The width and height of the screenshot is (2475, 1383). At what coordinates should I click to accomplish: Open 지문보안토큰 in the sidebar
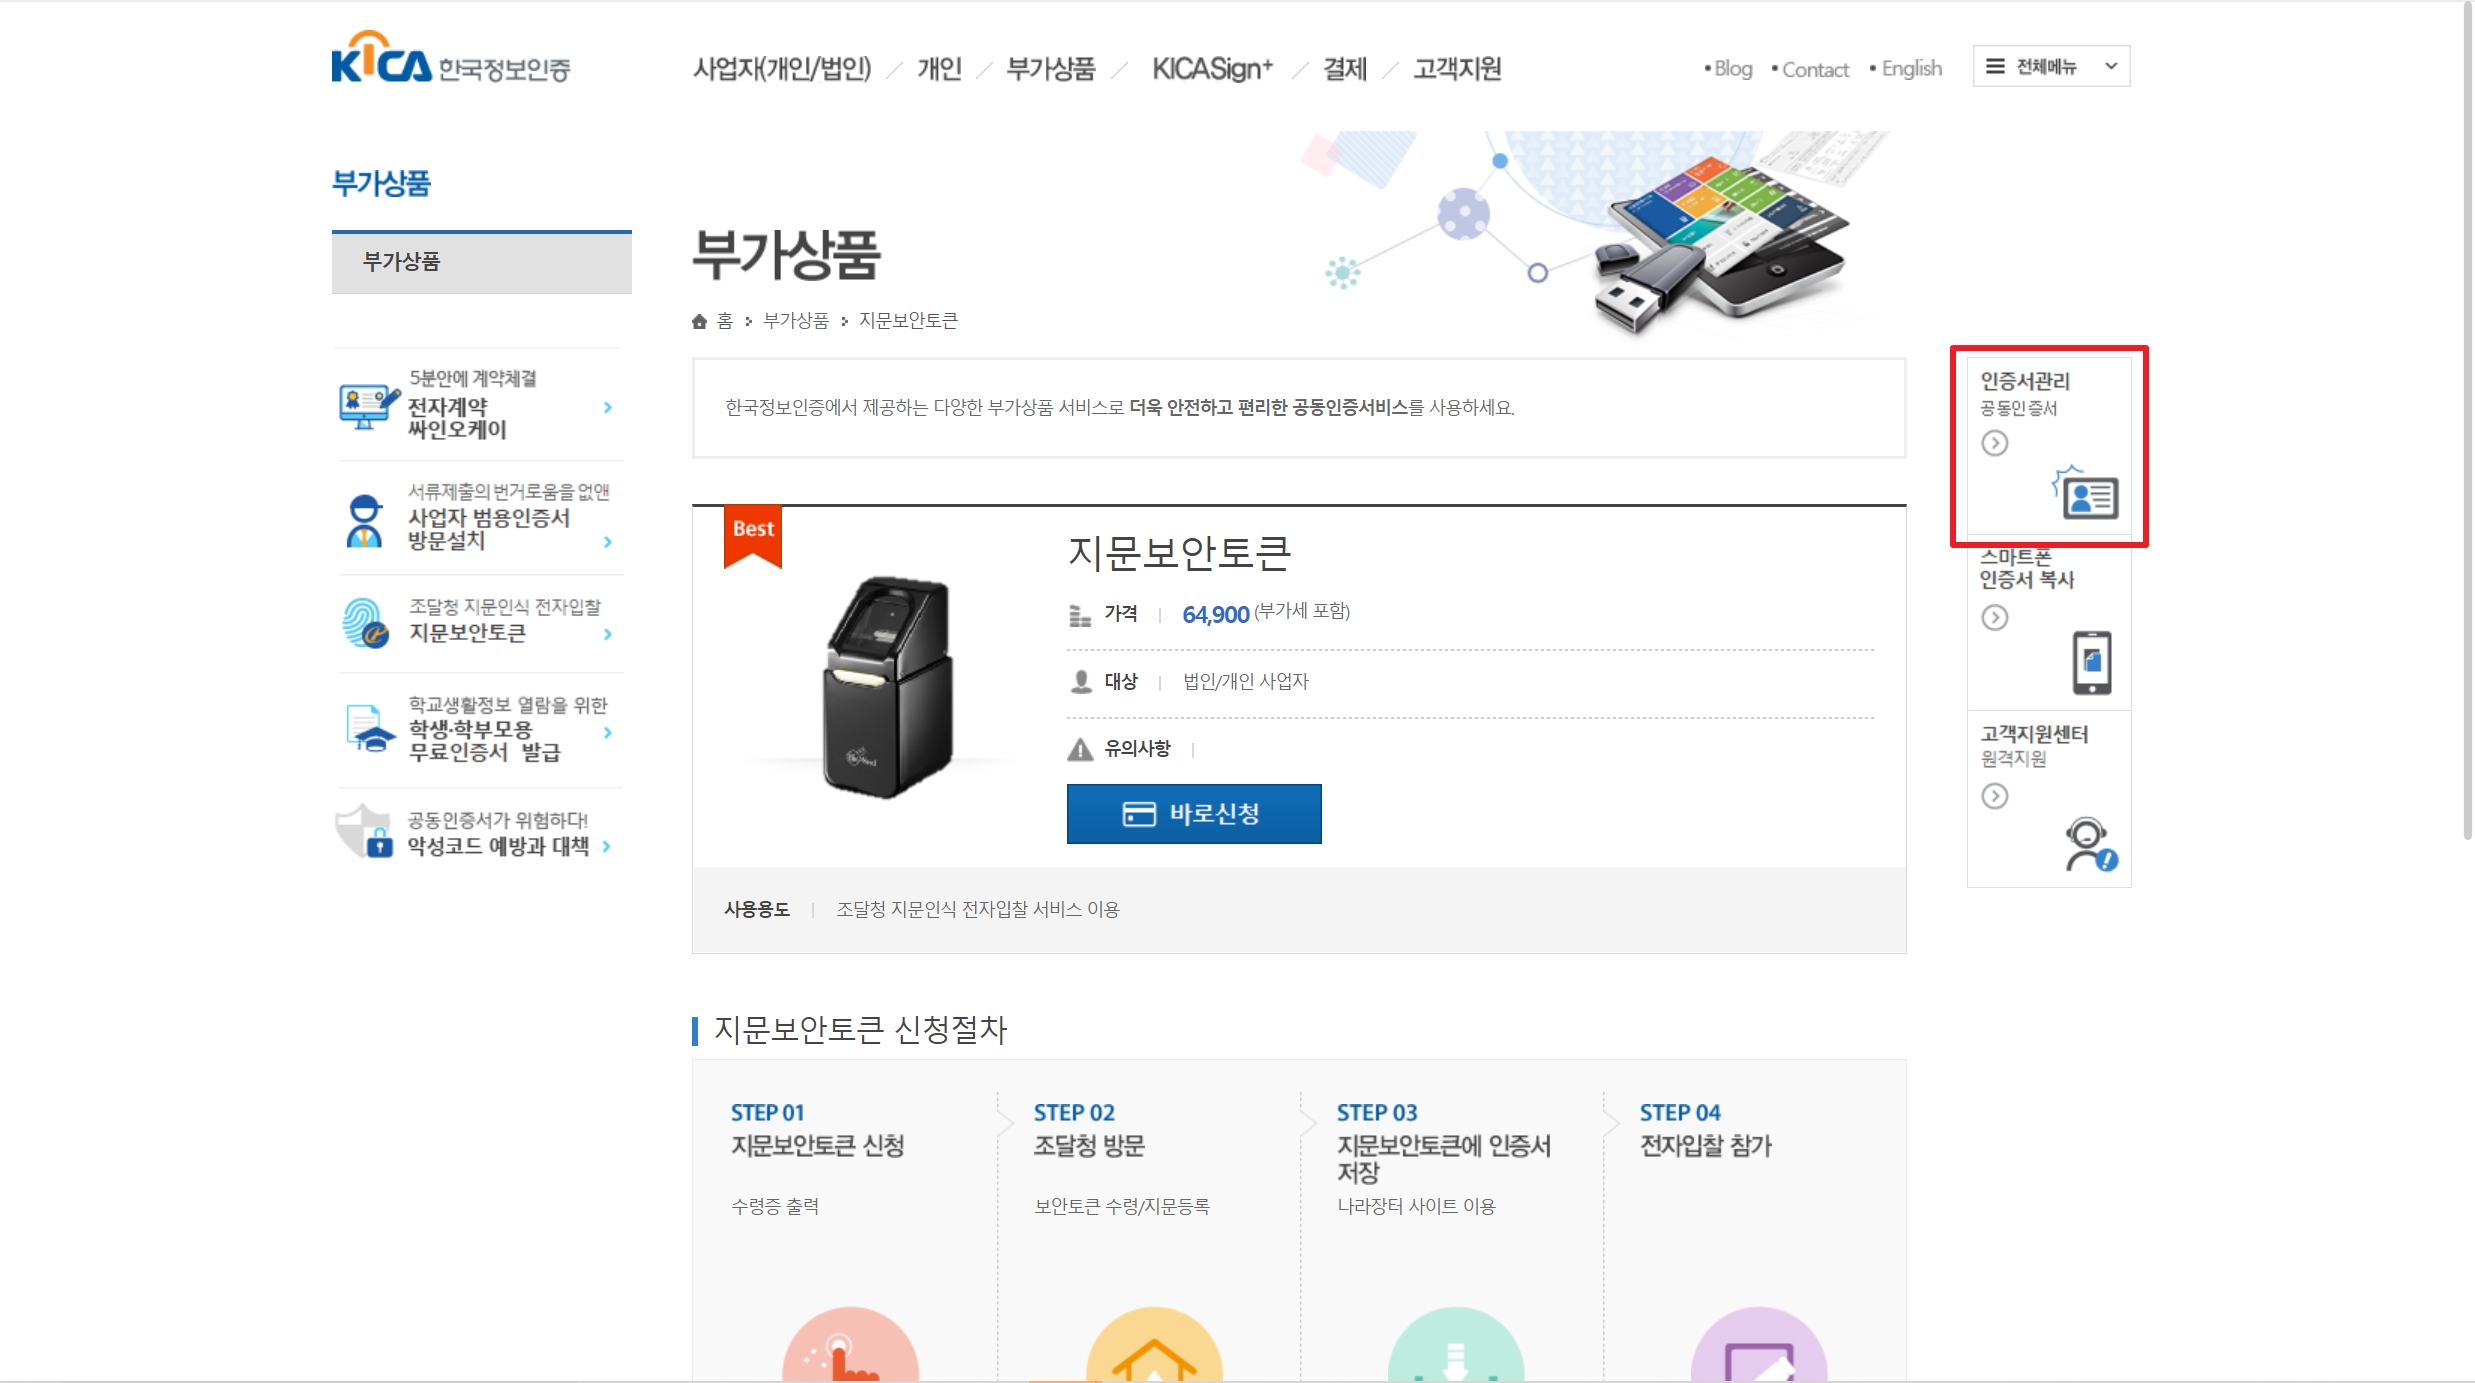479,623
